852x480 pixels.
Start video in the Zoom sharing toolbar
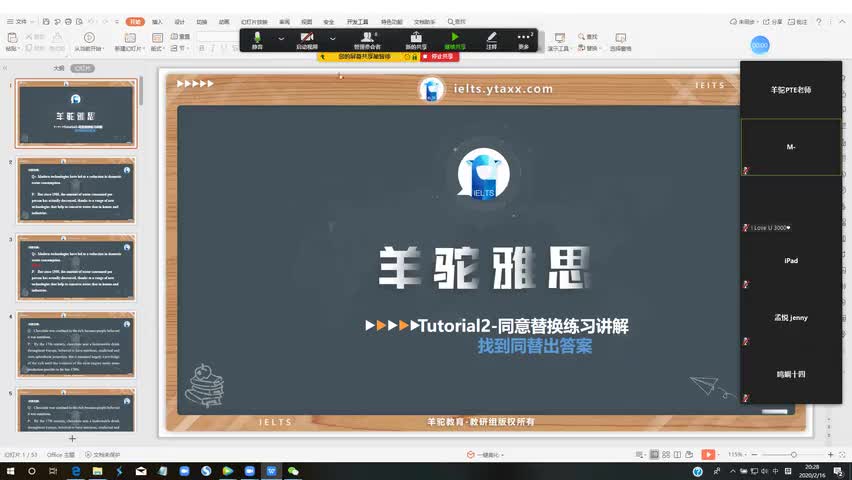click(x=306, y=40)
